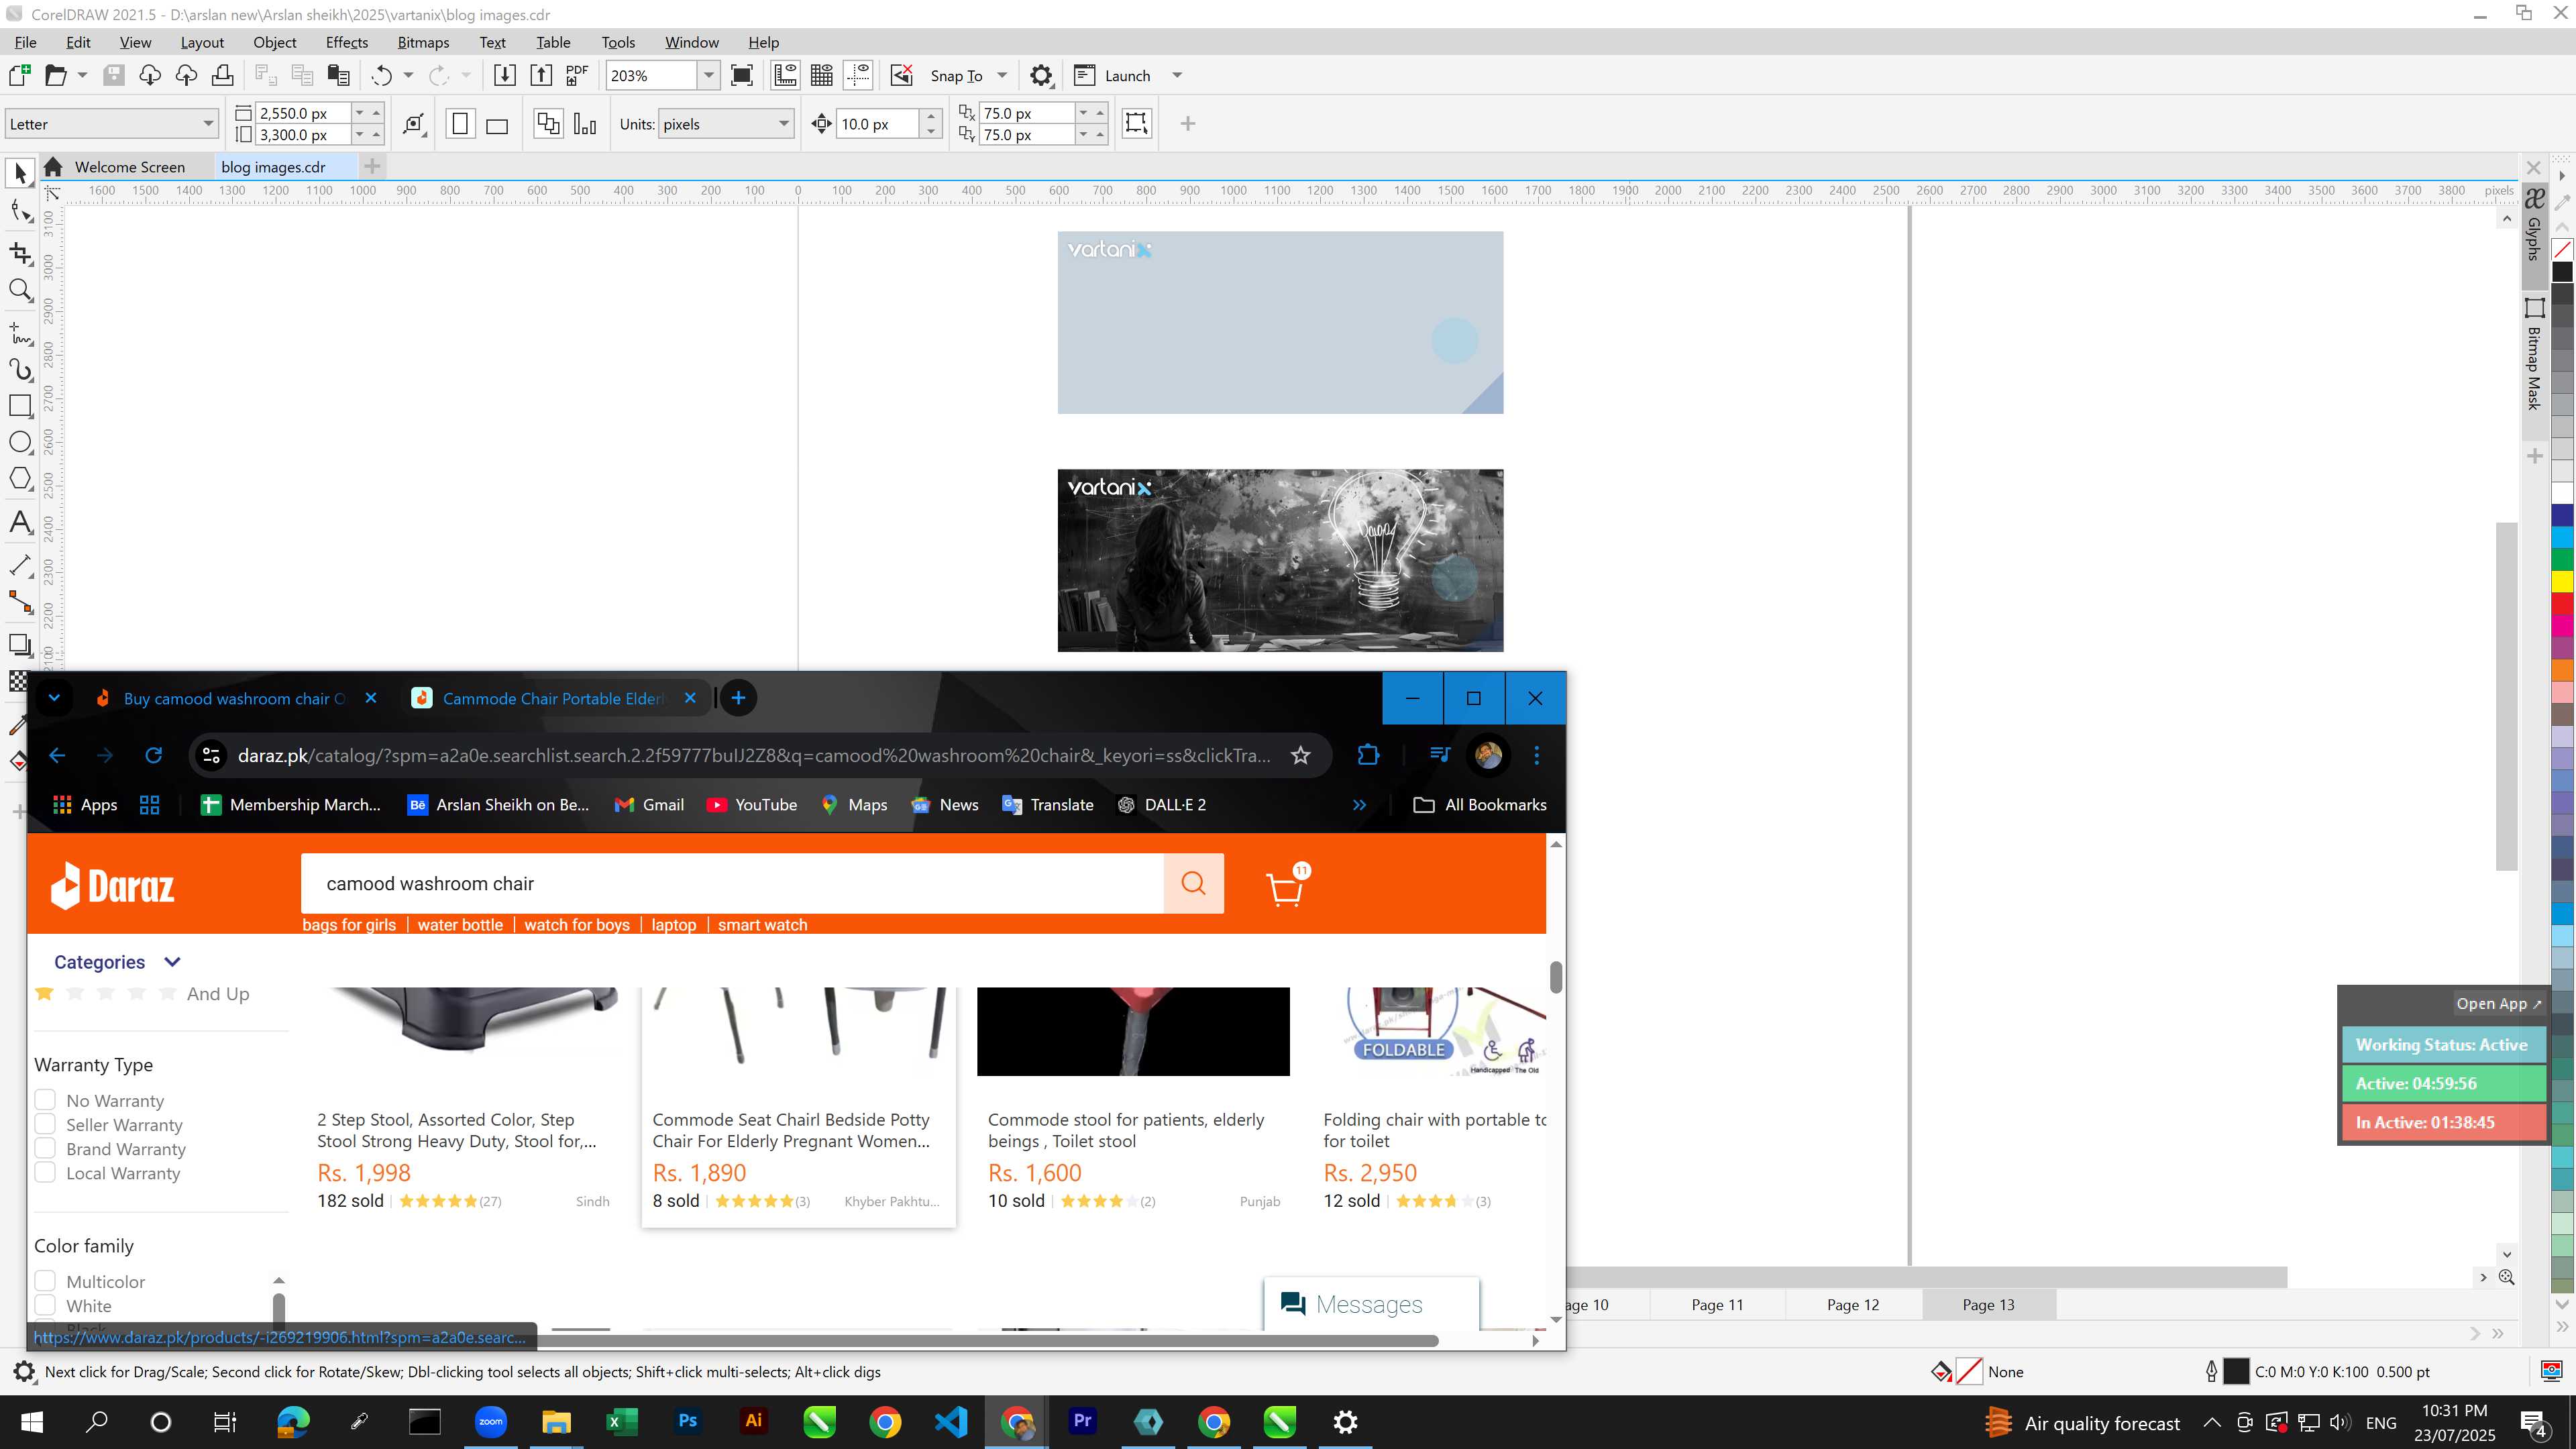Open the page size Letter dropdown
Viewport: 2576px width, 1449px height.
click(x=208, y=124)
